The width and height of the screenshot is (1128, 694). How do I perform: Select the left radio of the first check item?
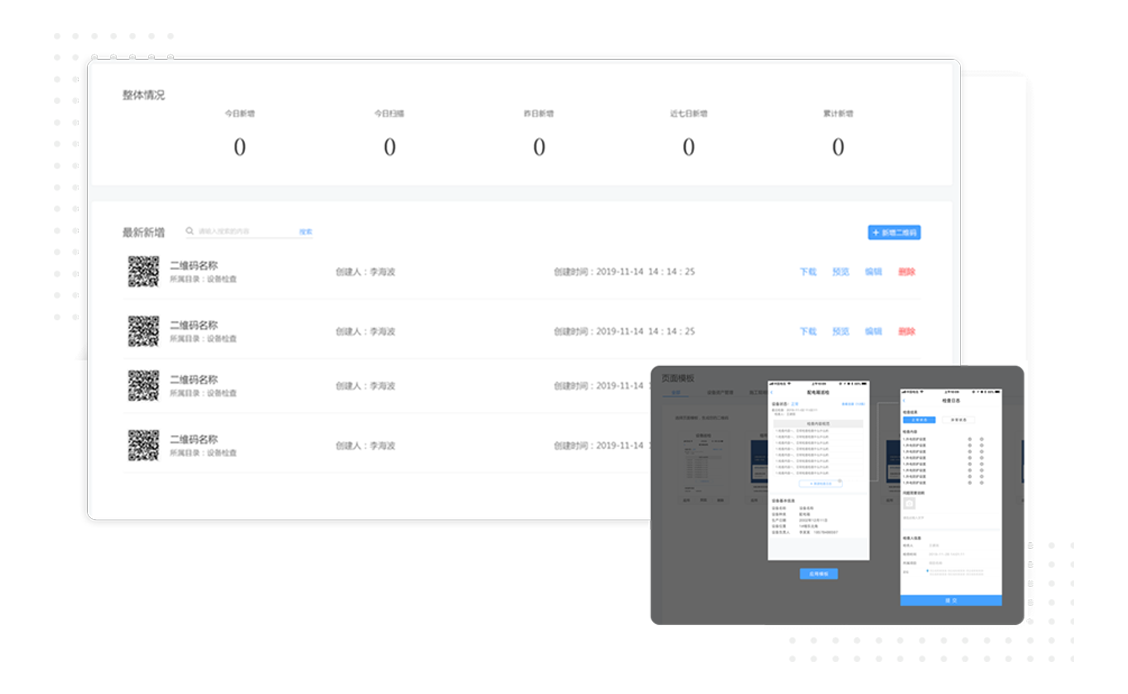pyautogui.click(x=970, y=439)
